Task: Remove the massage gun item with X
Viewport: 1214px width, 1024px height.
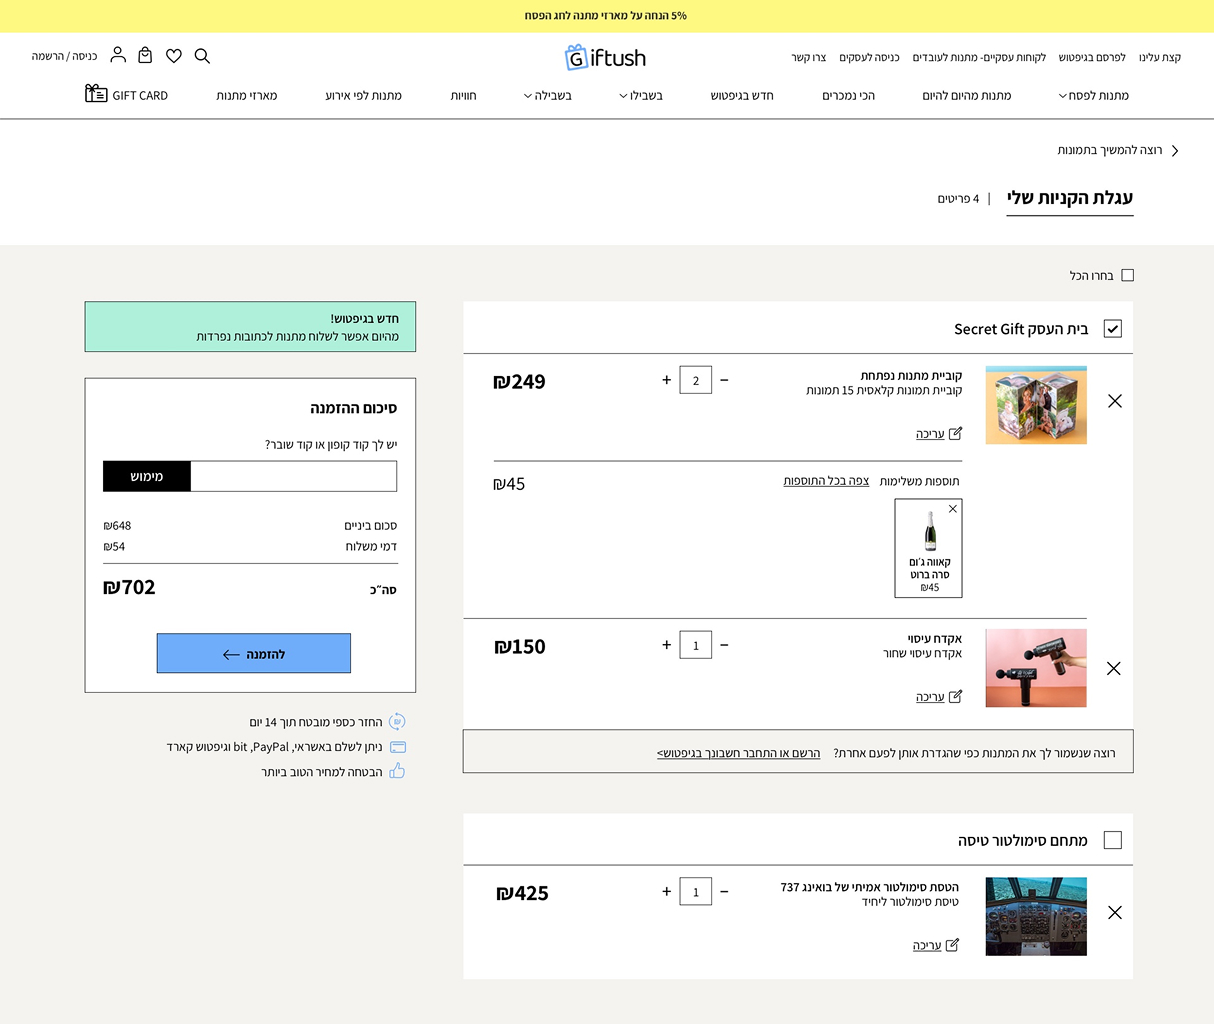Action: point(1114,668)
